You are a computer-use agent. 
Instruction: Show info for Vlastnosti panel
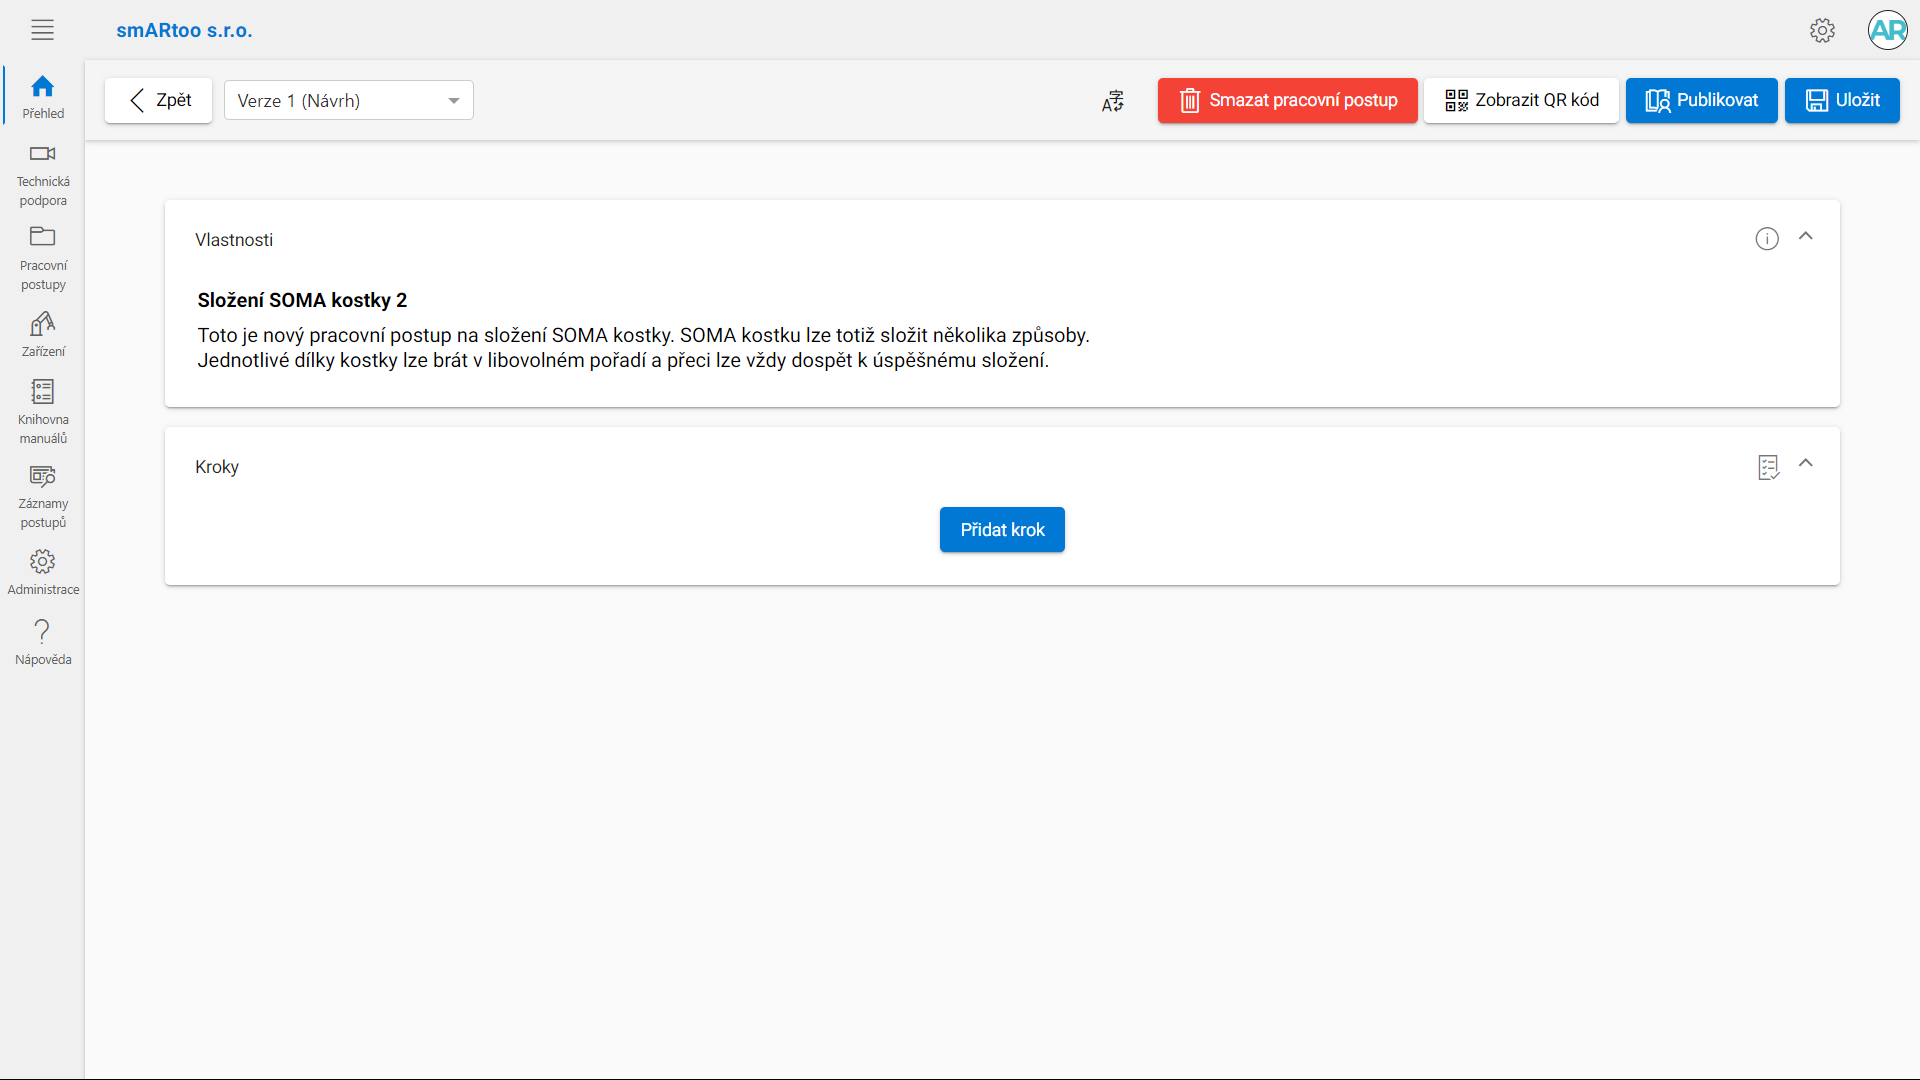(1767, 239)
